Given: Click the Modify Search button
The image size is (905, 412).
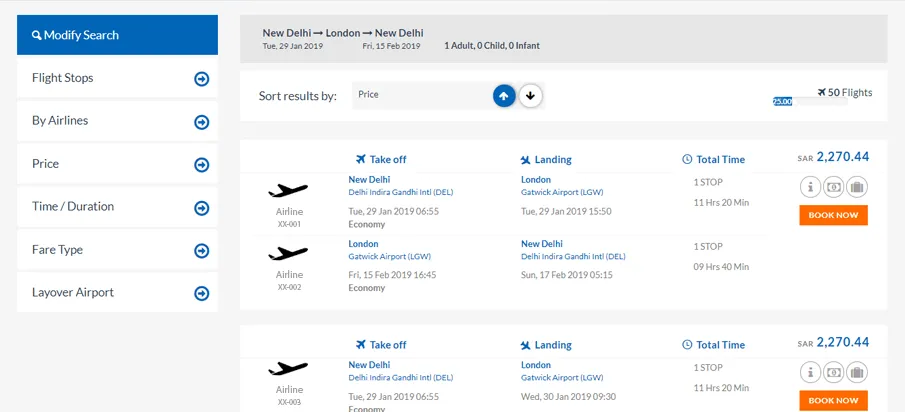Looking at the screenshot, I should tap(117, 35).
